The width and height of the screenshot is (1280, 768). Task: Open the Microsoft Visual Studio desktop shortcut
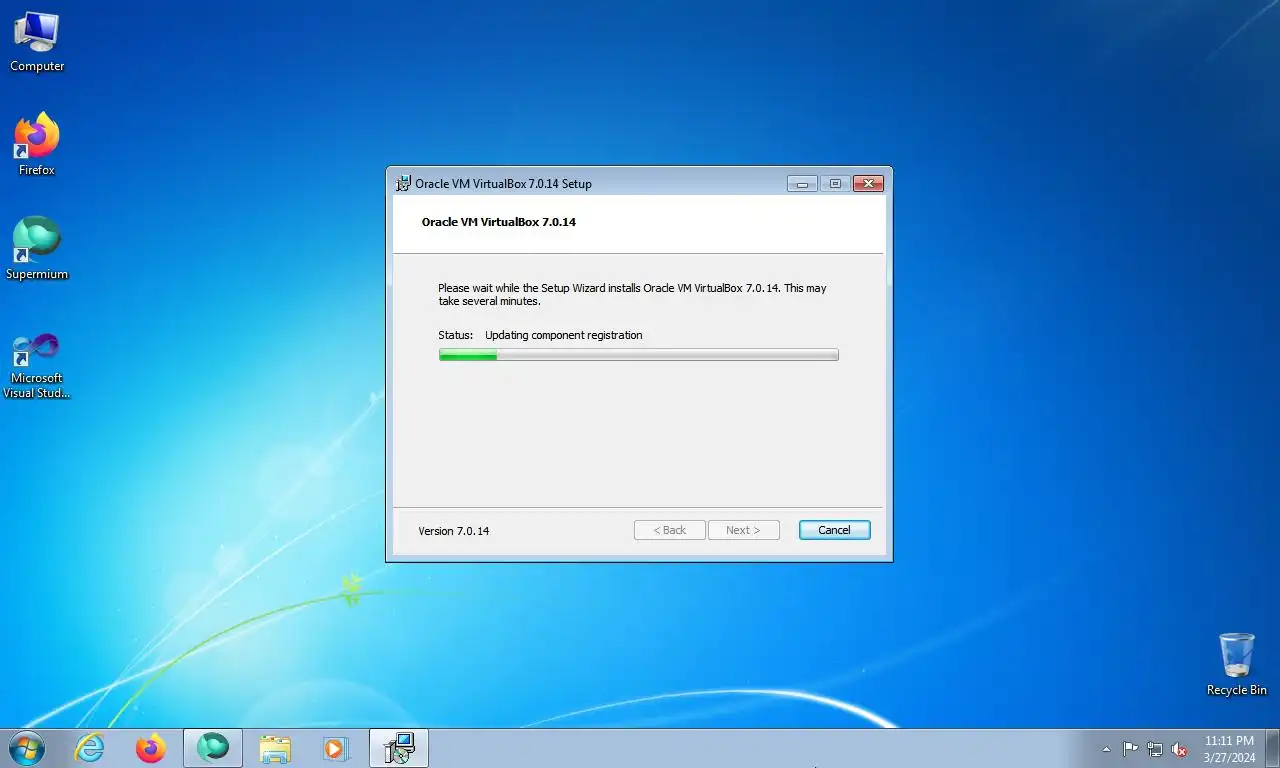click(x=37, y=365)
